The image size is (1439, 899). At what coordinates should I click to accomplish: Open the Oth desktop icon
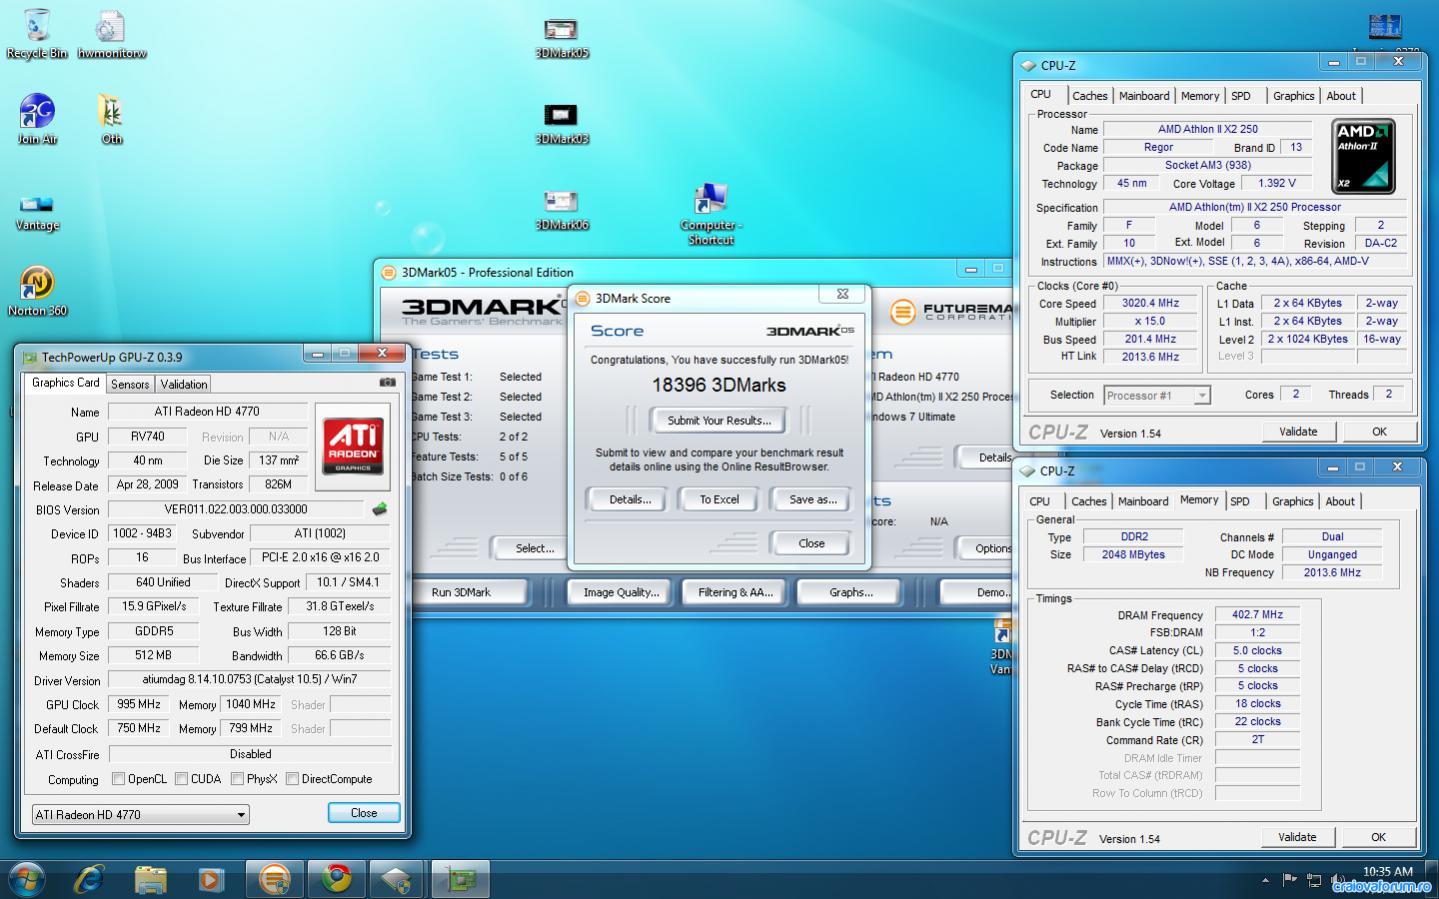pos(111,120)
